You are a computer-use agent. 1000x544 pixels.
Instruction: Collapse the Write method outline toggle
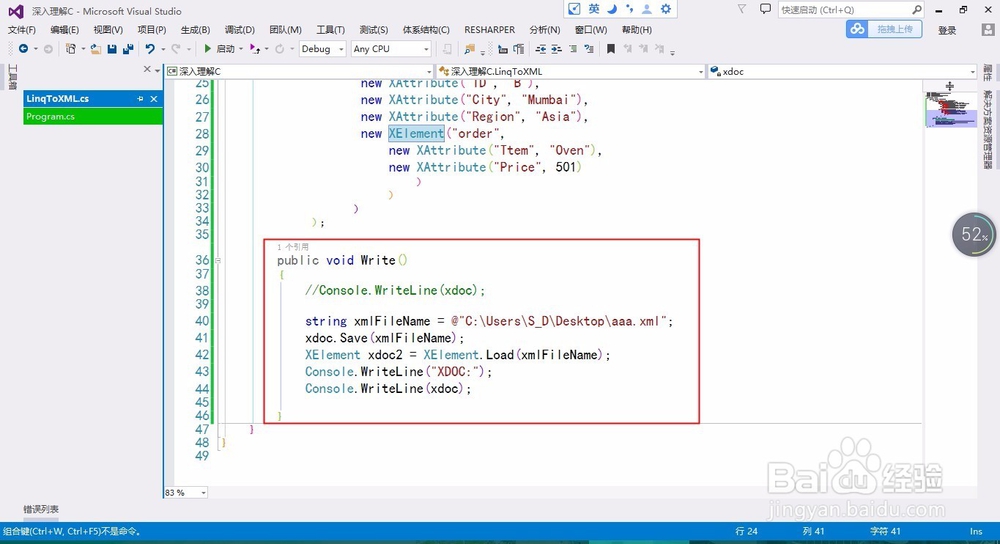coord(218,260)
